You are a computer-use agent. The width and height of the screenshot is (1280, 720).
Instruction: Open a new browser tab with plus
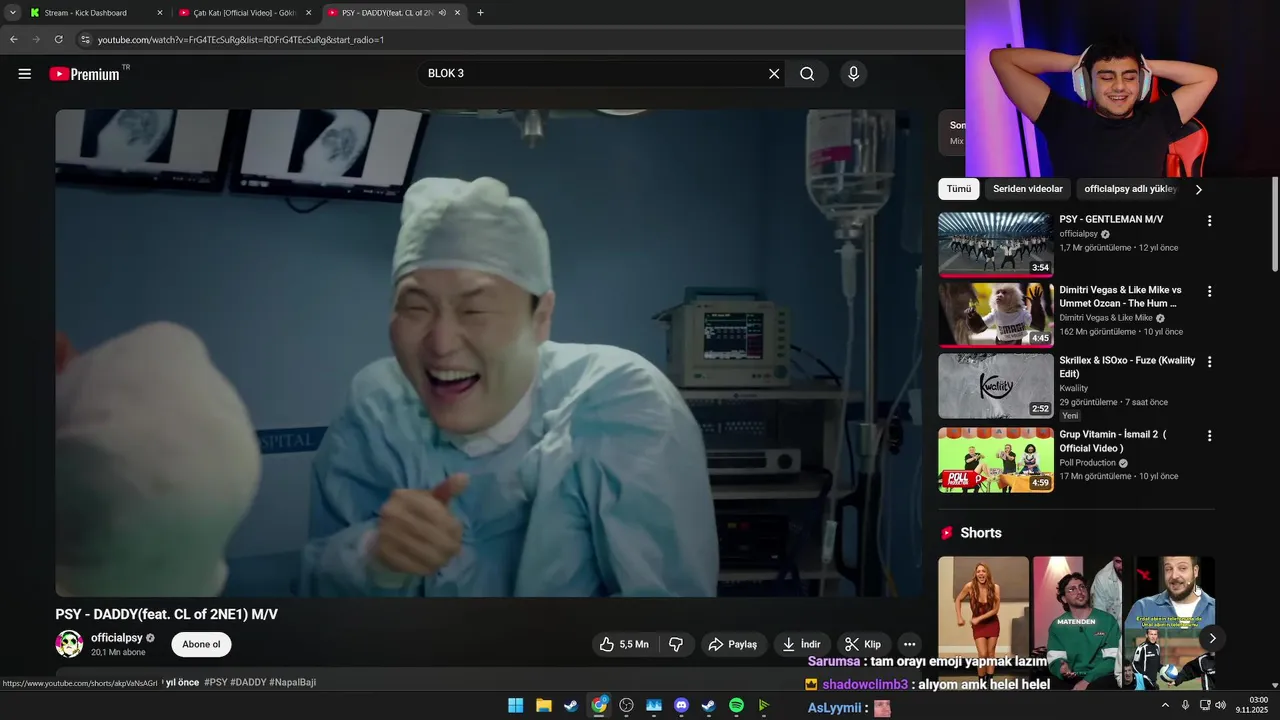tap(480, 13)
